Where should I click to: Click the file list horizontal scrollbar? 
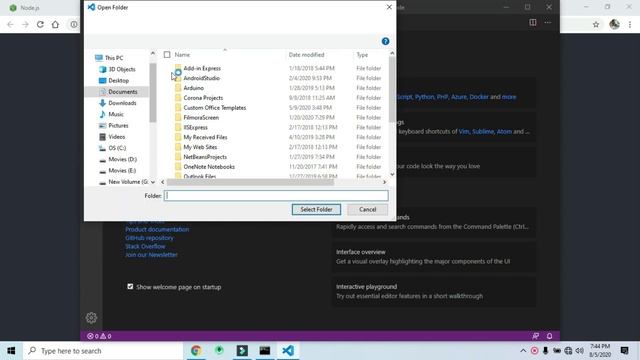pyautogui.click(x=250, y=182)
